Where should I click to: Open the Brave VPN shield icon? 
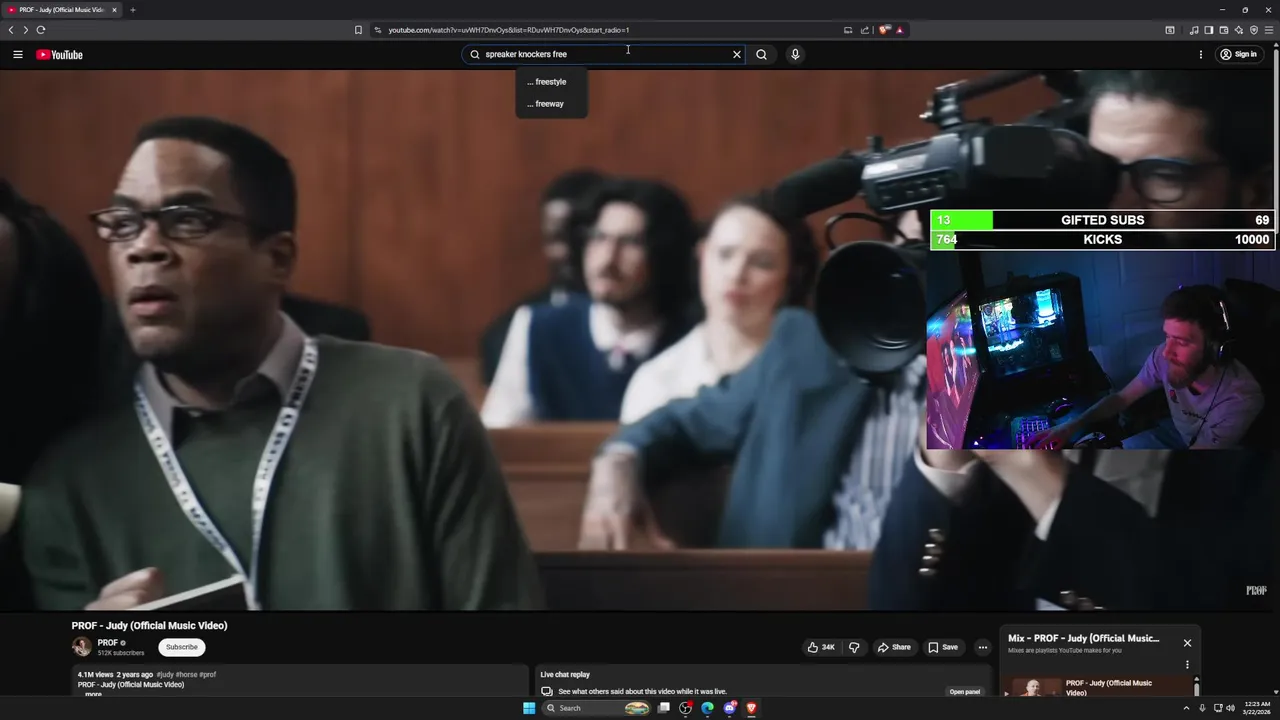pyautogui.click(x=1253, y=30)
